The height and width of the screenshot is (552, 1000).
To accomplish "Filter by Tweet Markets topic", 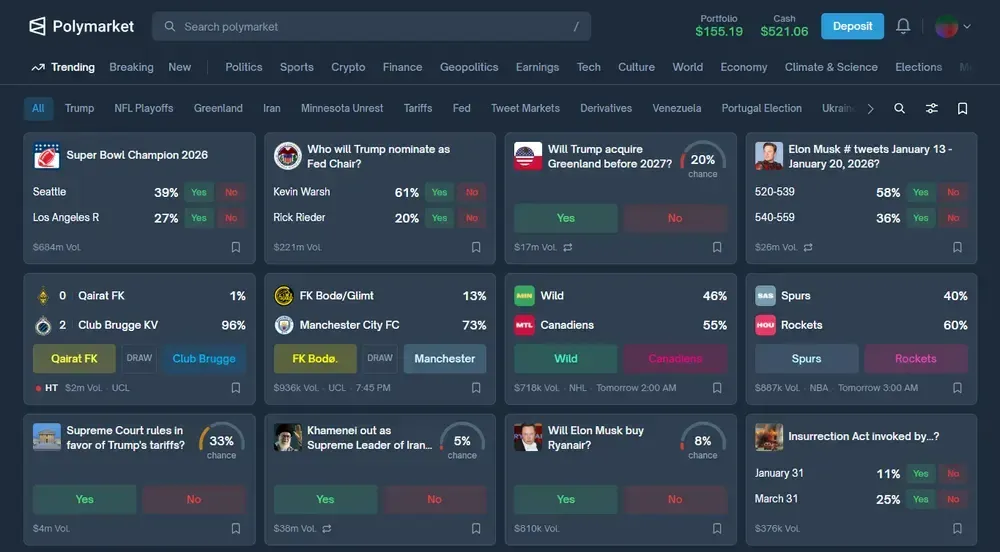I will click(x=526, y=108).
